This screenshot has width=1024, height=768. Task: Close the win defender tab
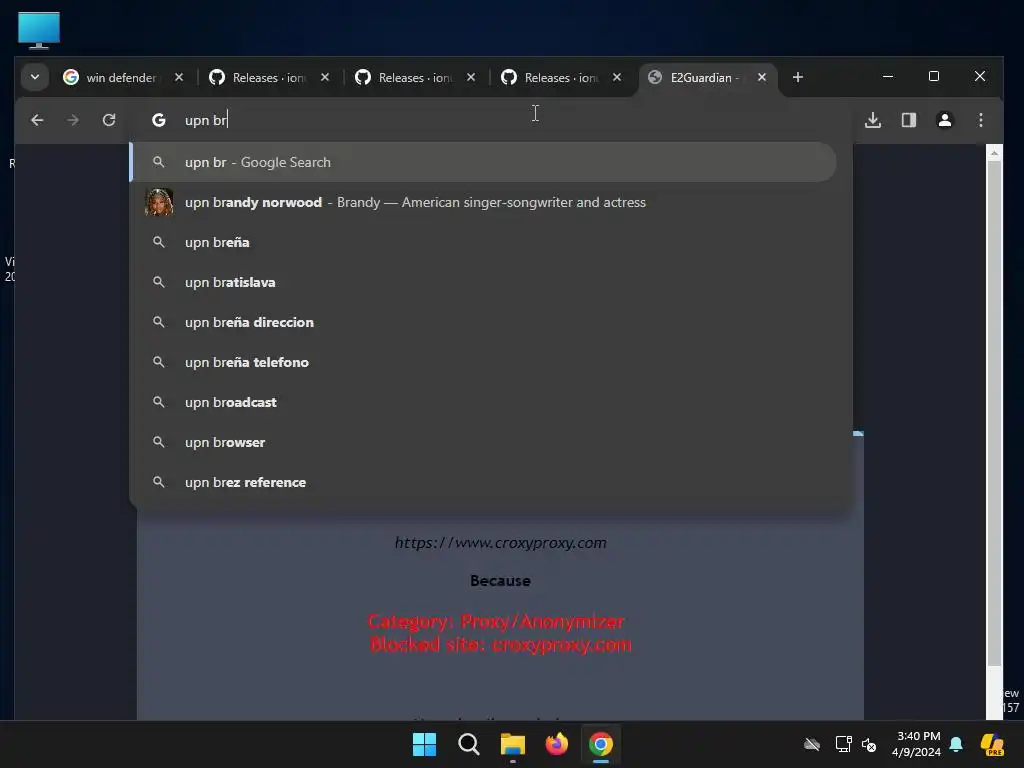coord(179,77)
